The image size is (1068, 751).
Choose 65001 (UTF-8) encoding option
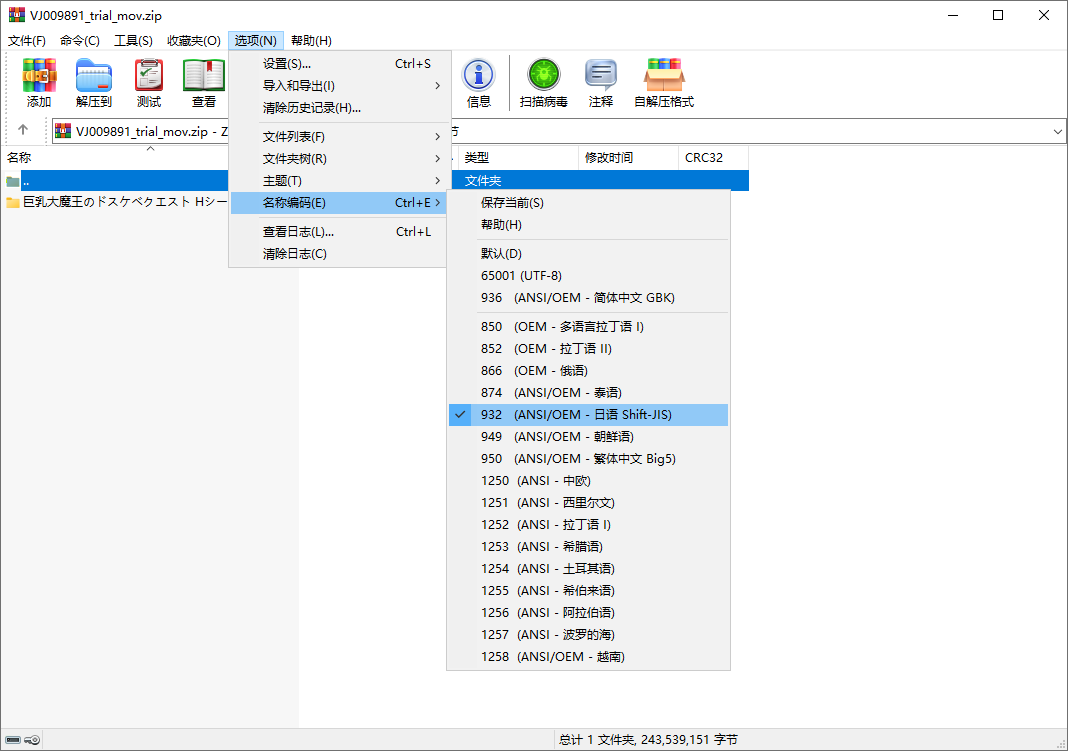click(x=521, y=276)
